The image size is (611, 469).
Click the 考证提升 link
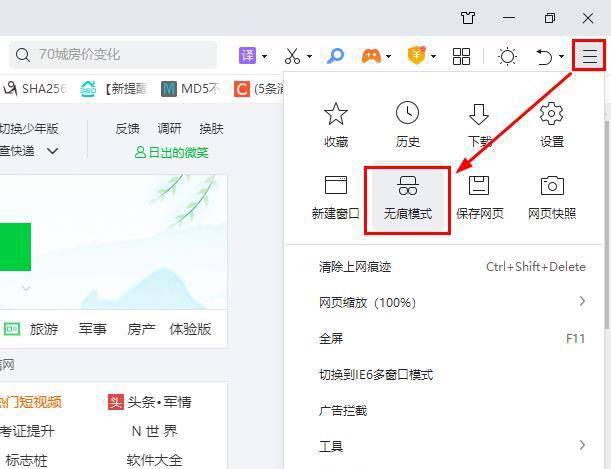pos(27,431)
